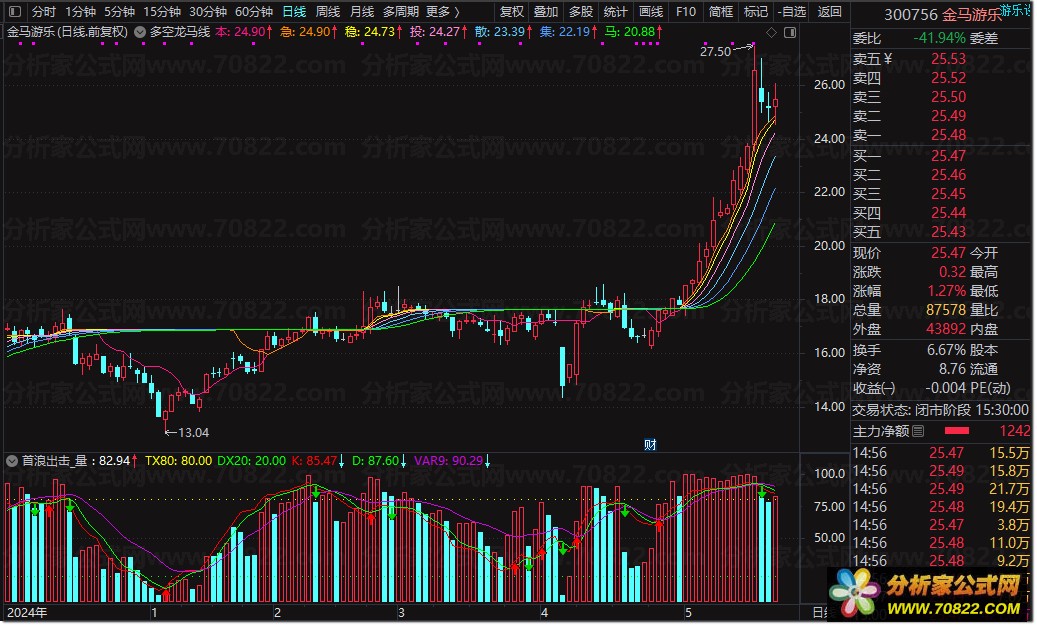
Task: Open the 复权 adjustment options
Action: click(511, 11)
